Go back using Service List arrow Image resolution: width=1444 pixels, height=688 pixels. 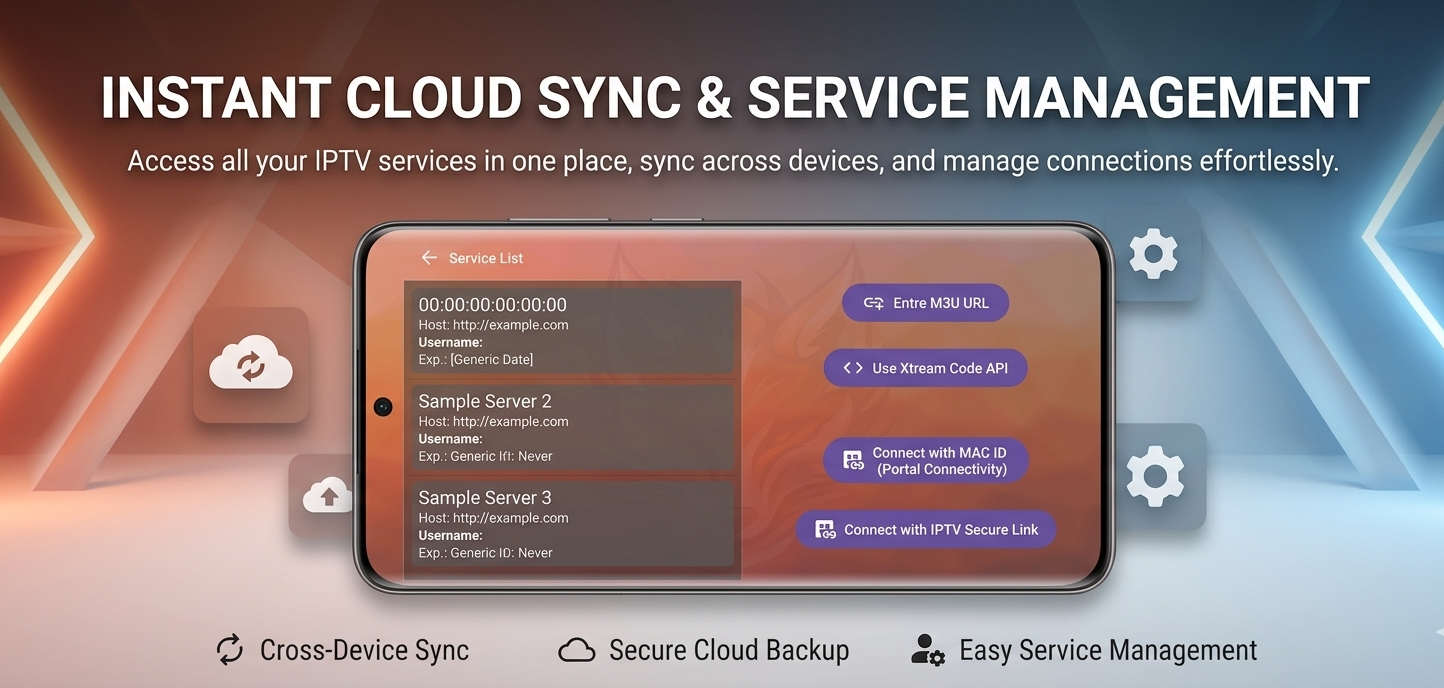[x=429, y=258]
